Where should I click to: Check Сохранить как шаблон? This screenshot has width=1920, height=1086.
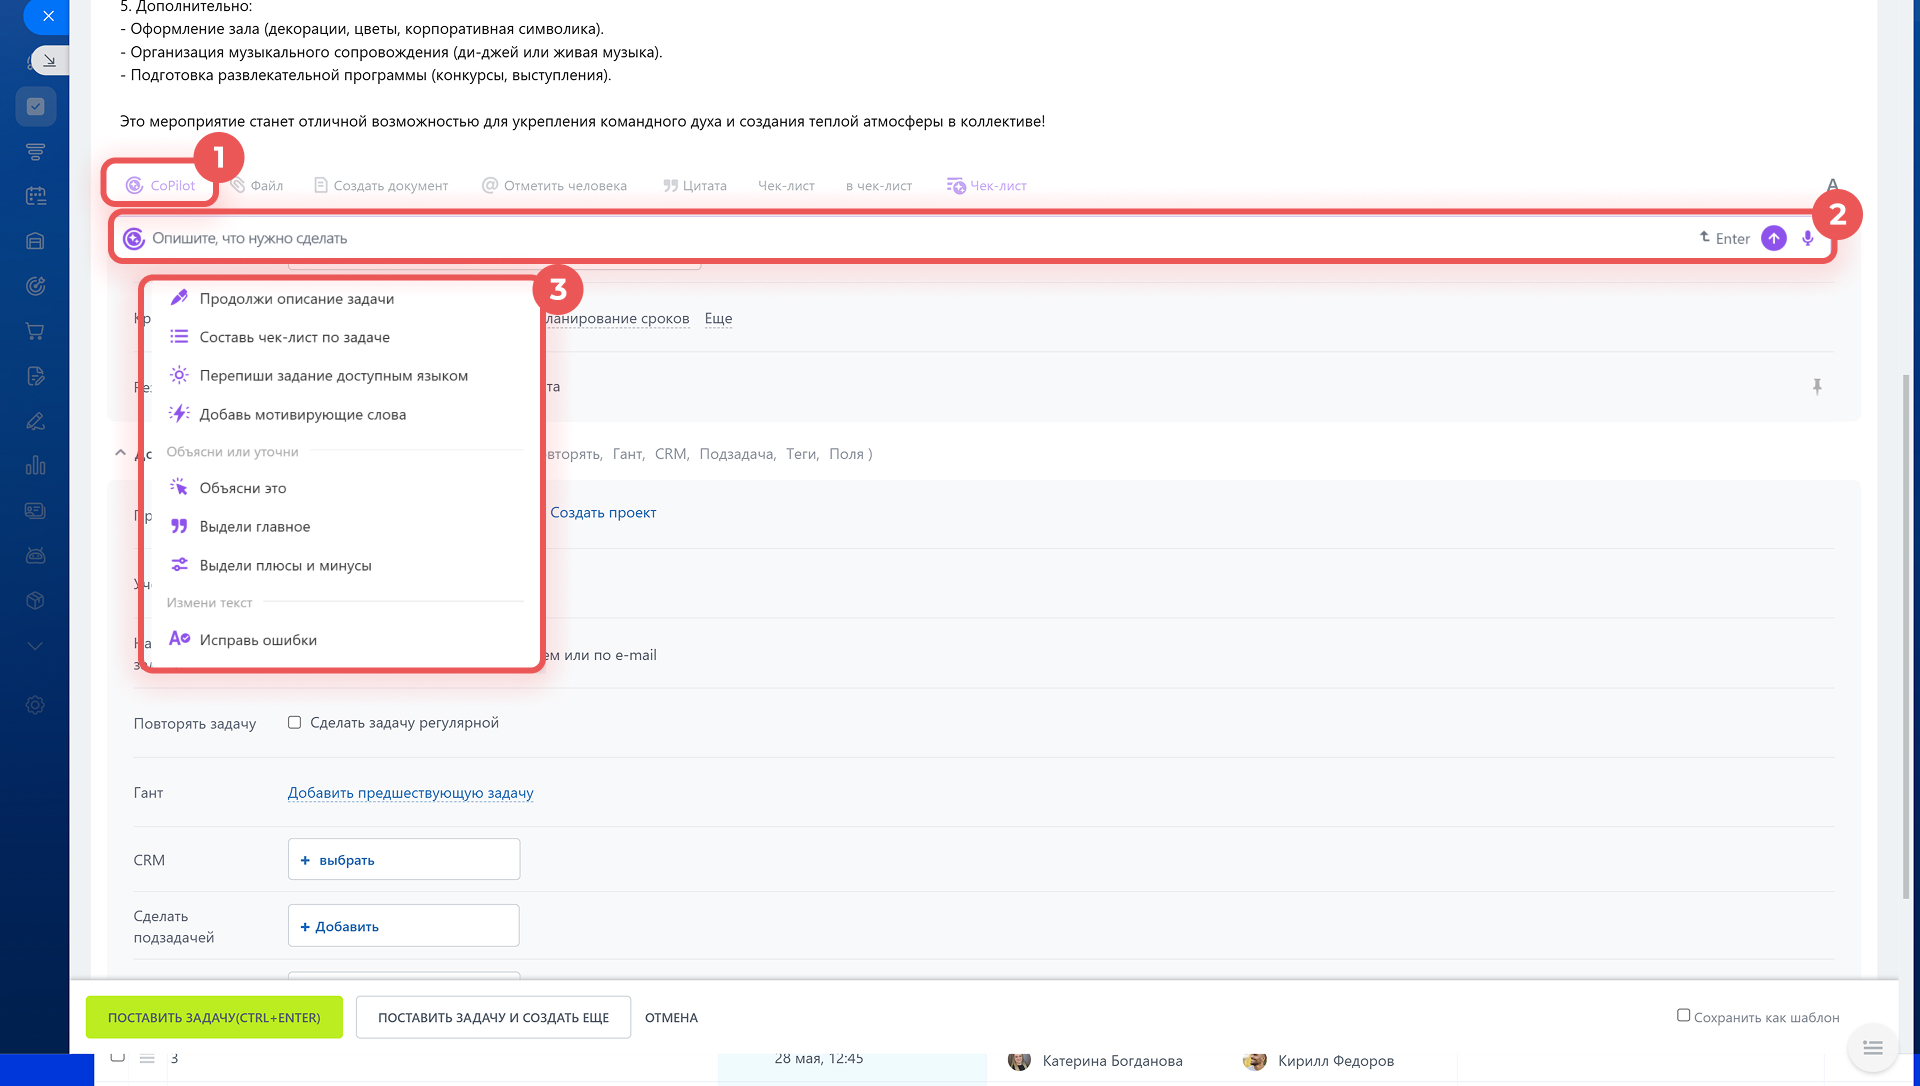point(1683,1015)
